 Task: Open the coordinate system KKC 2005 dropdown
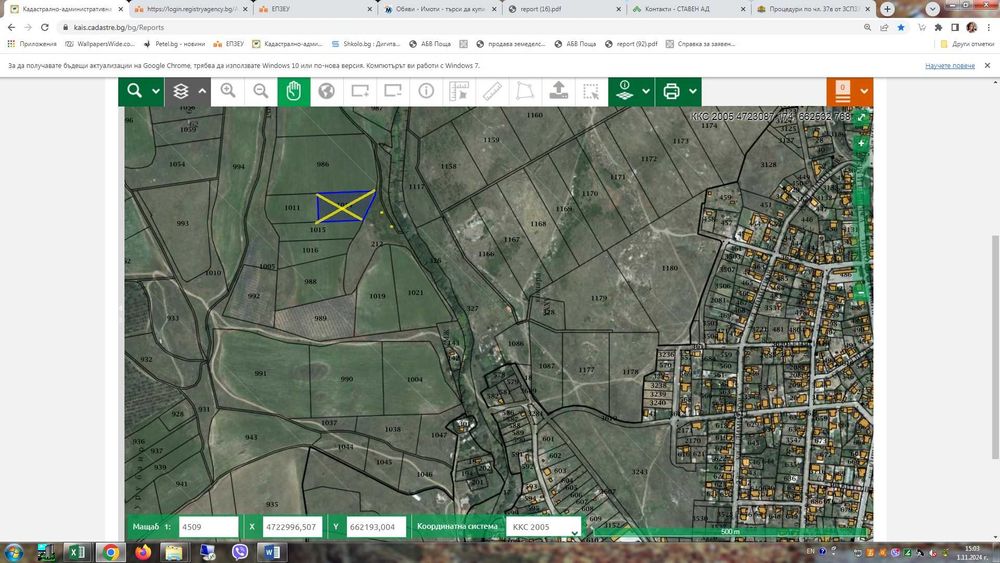click(x=542, y=527)
